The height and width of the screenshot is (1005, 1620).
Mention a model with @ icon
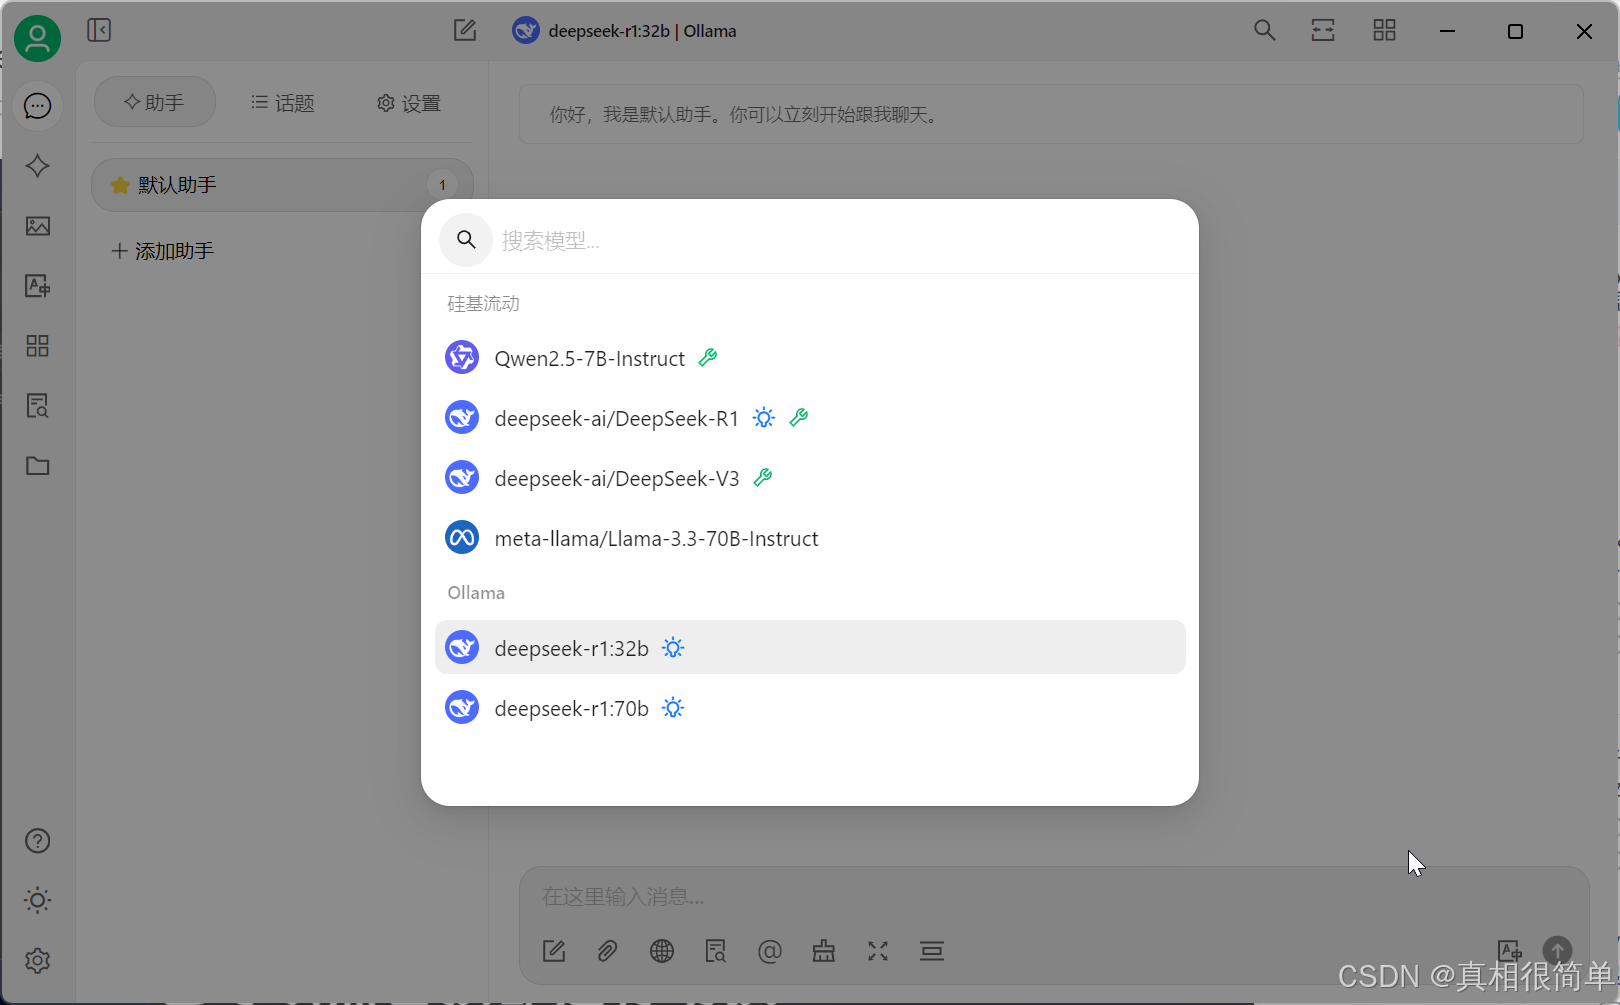(x=770, y=951)
